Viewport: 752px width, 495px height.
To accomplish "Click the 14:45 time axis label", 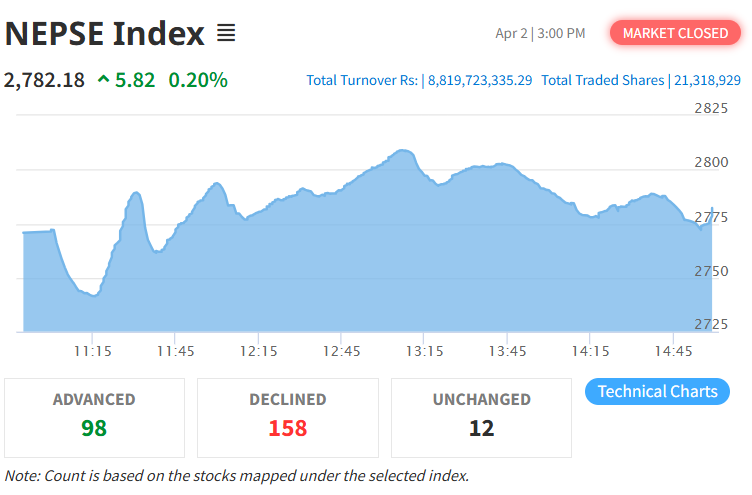I will [x=675, y=352].
